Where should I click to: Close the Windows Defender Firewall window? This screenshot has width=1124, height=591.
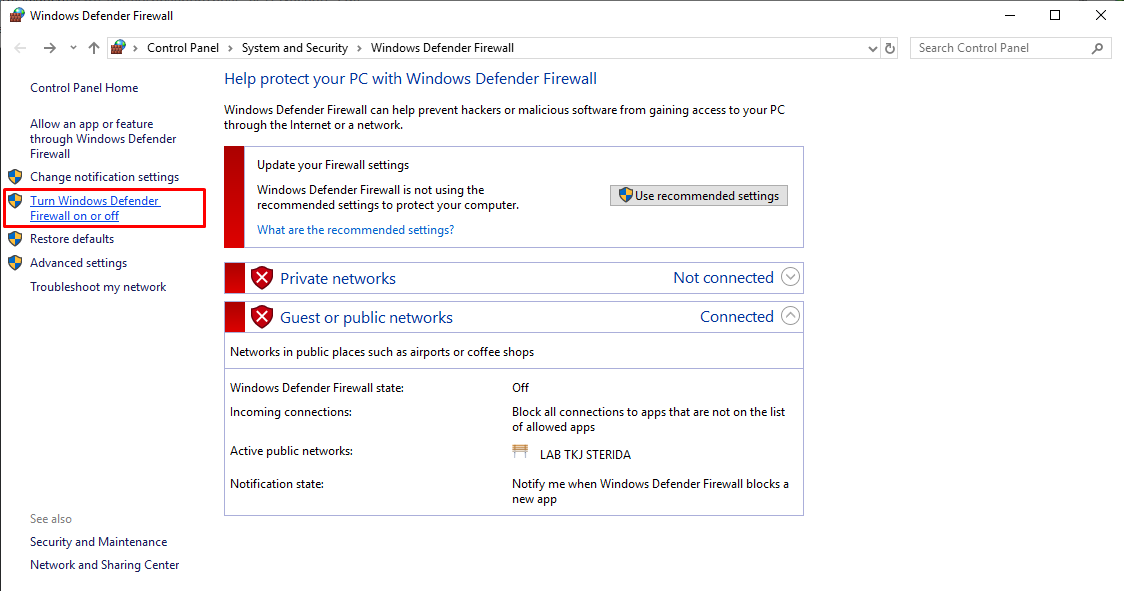click(x=1101, y=15)
